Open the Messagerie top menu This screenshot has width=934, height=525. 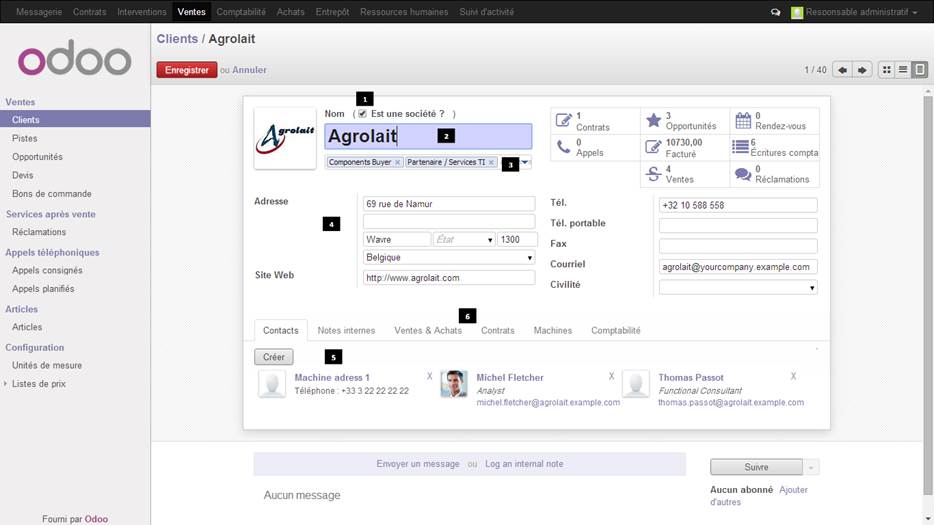pyautogui.click(x=39, y=12)
